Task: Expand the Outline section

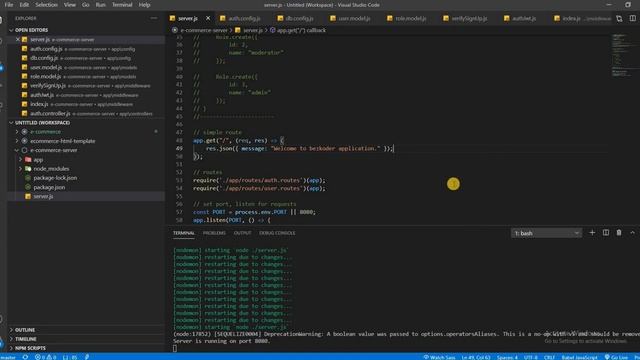Action: 25,330
